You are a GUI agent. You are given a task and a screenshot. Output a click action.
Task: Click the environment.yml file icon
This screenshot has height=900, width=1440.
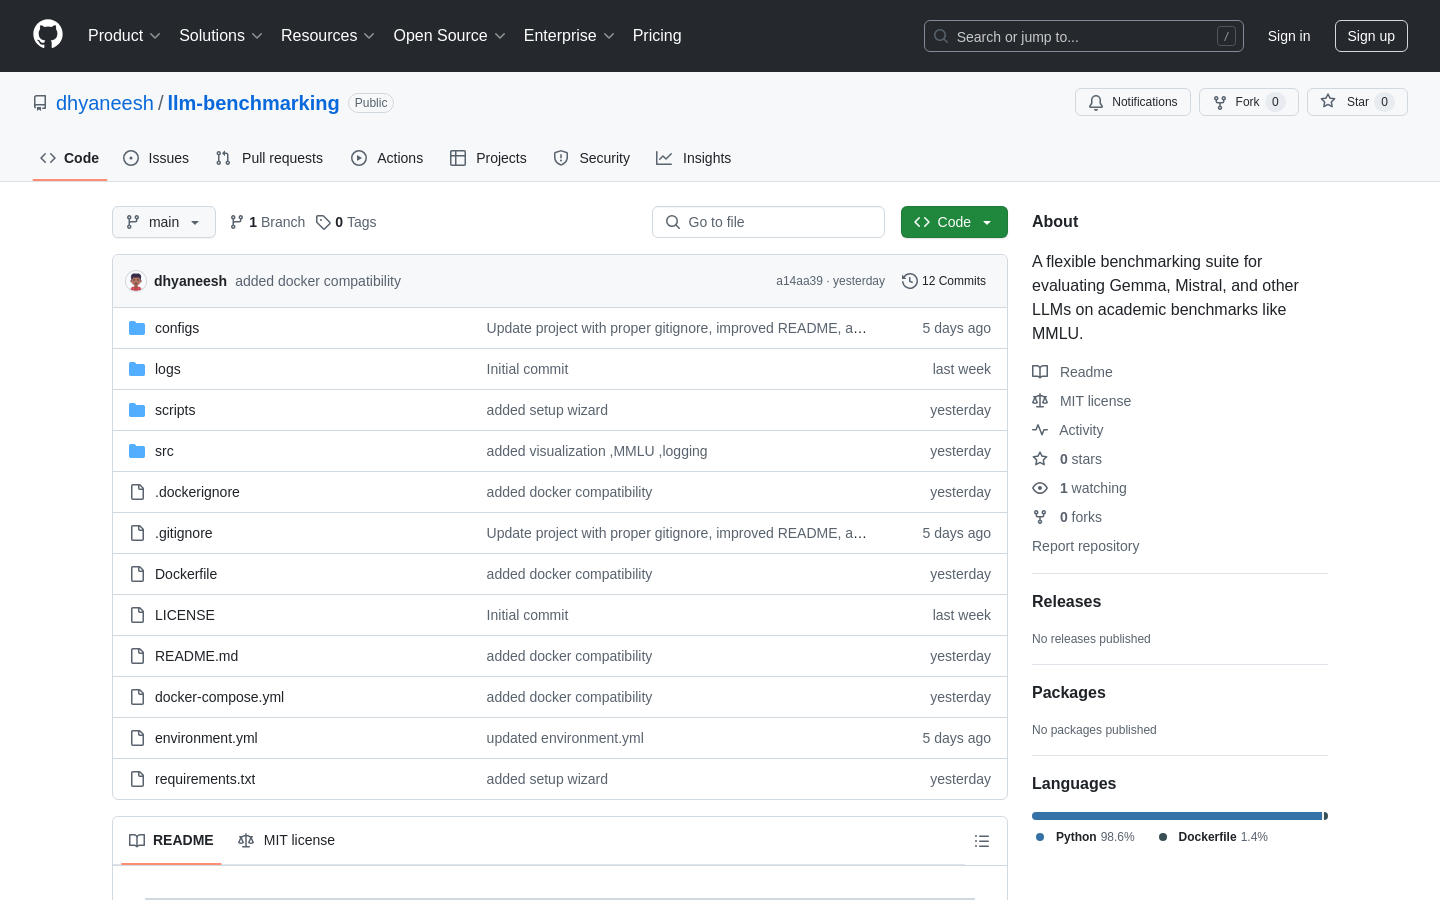coord(137,738)
